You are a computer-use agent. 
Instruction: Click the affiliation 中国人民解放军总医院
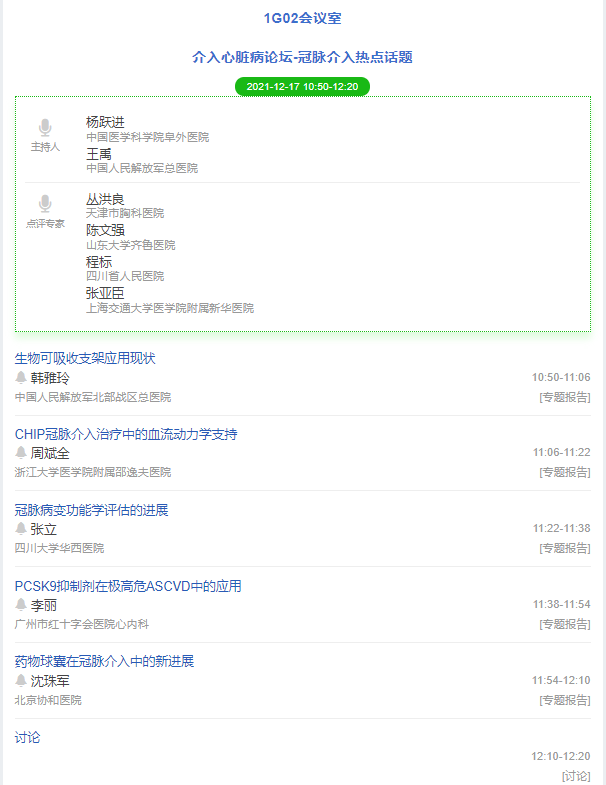pos(142,168)
